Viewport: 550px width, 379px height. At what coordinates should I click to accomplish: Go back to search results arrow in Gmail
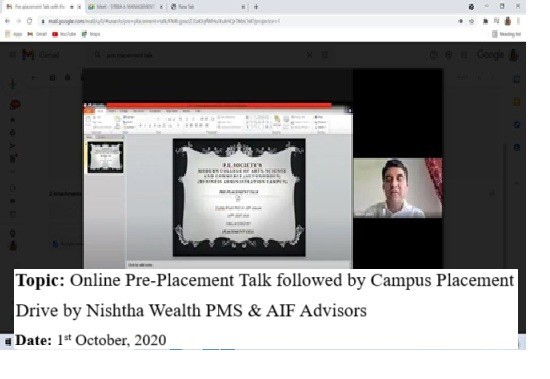34,78
